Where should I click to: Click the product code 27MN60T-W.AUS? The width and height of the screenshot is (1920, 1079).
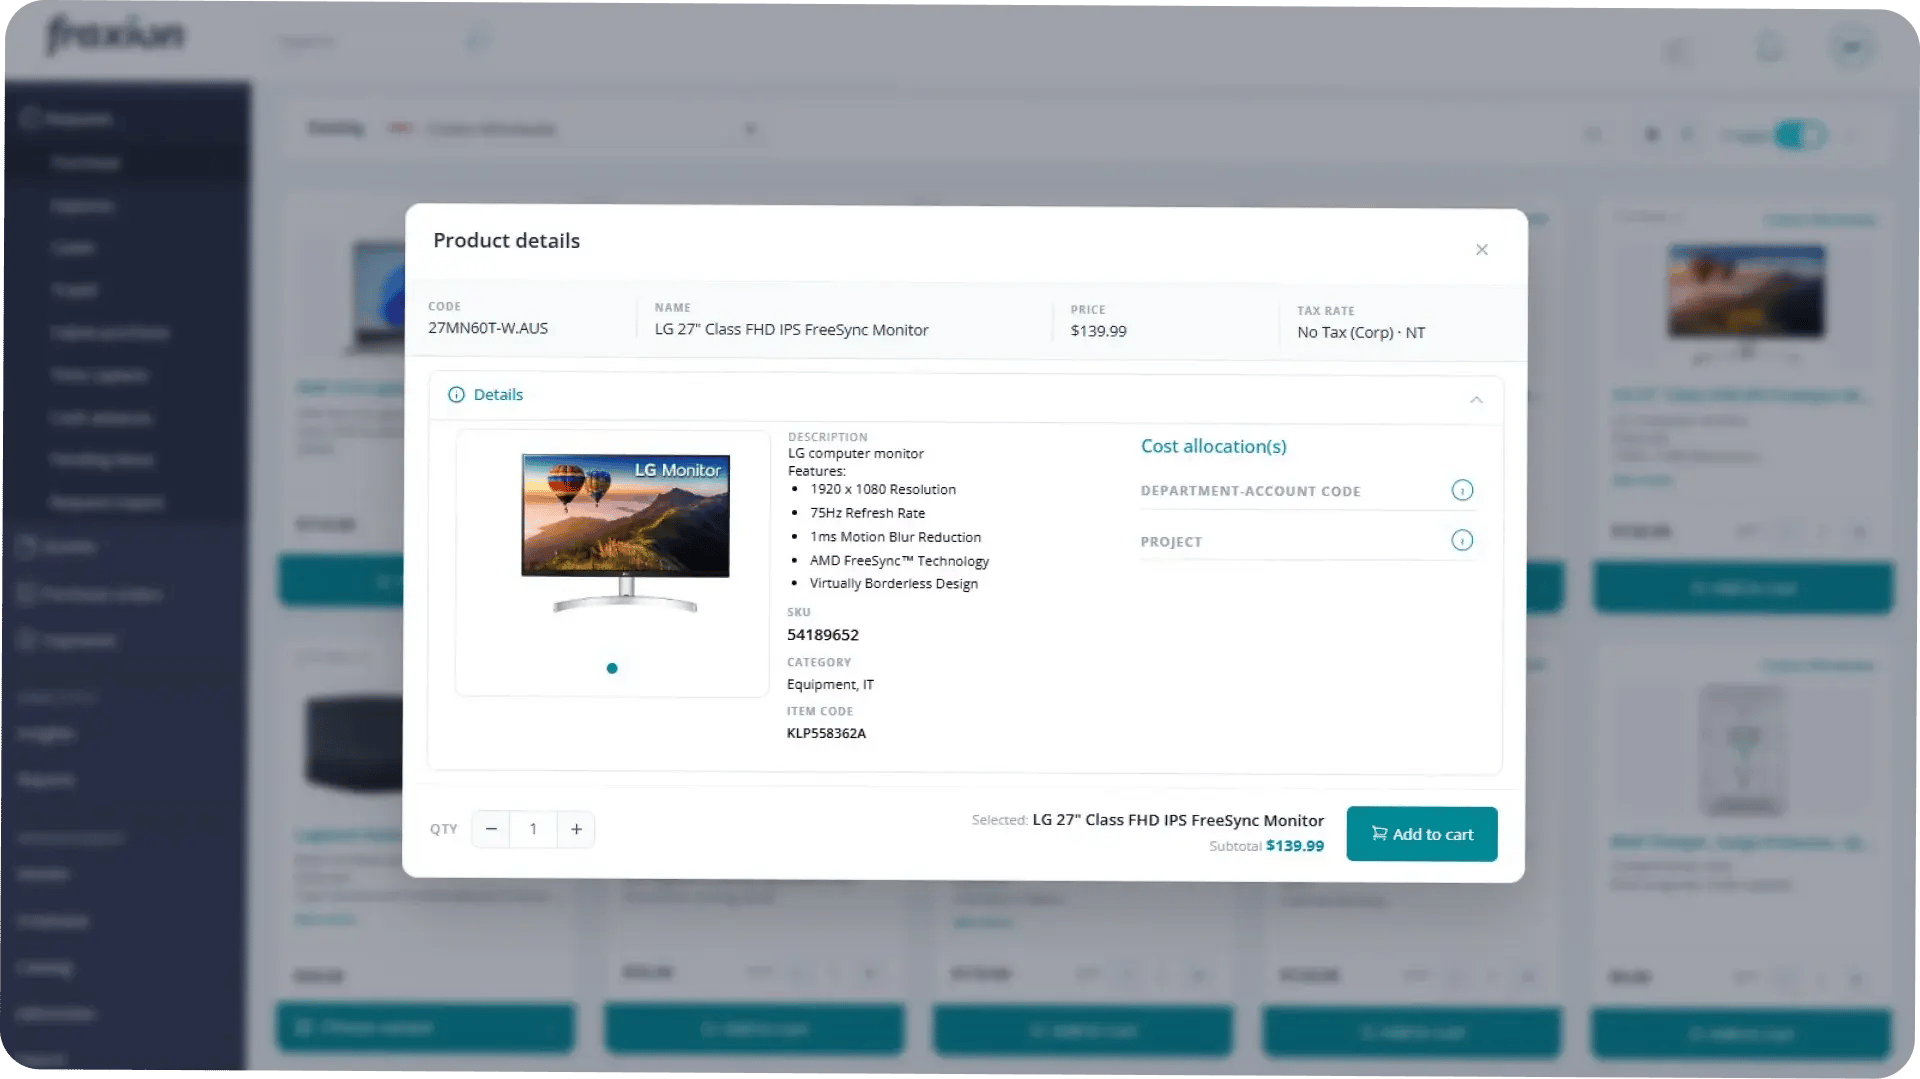coord(488,328)
